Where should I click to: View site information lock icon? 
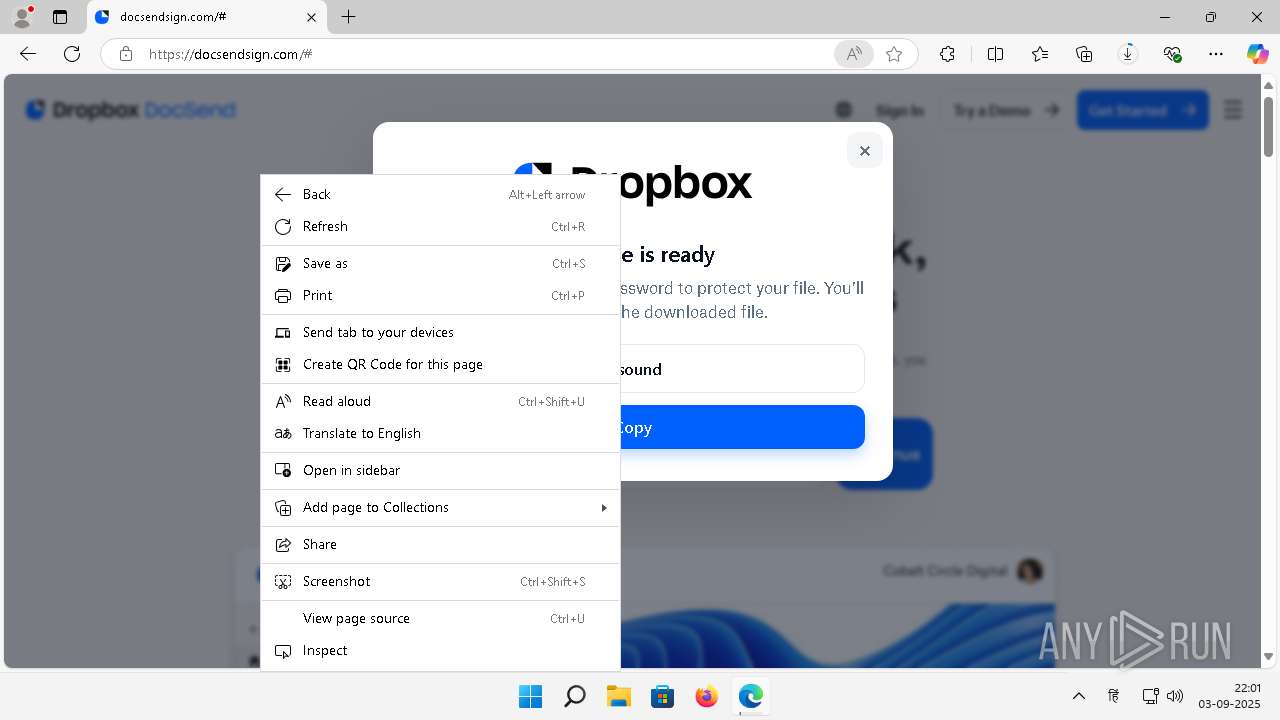coord(126,54)
